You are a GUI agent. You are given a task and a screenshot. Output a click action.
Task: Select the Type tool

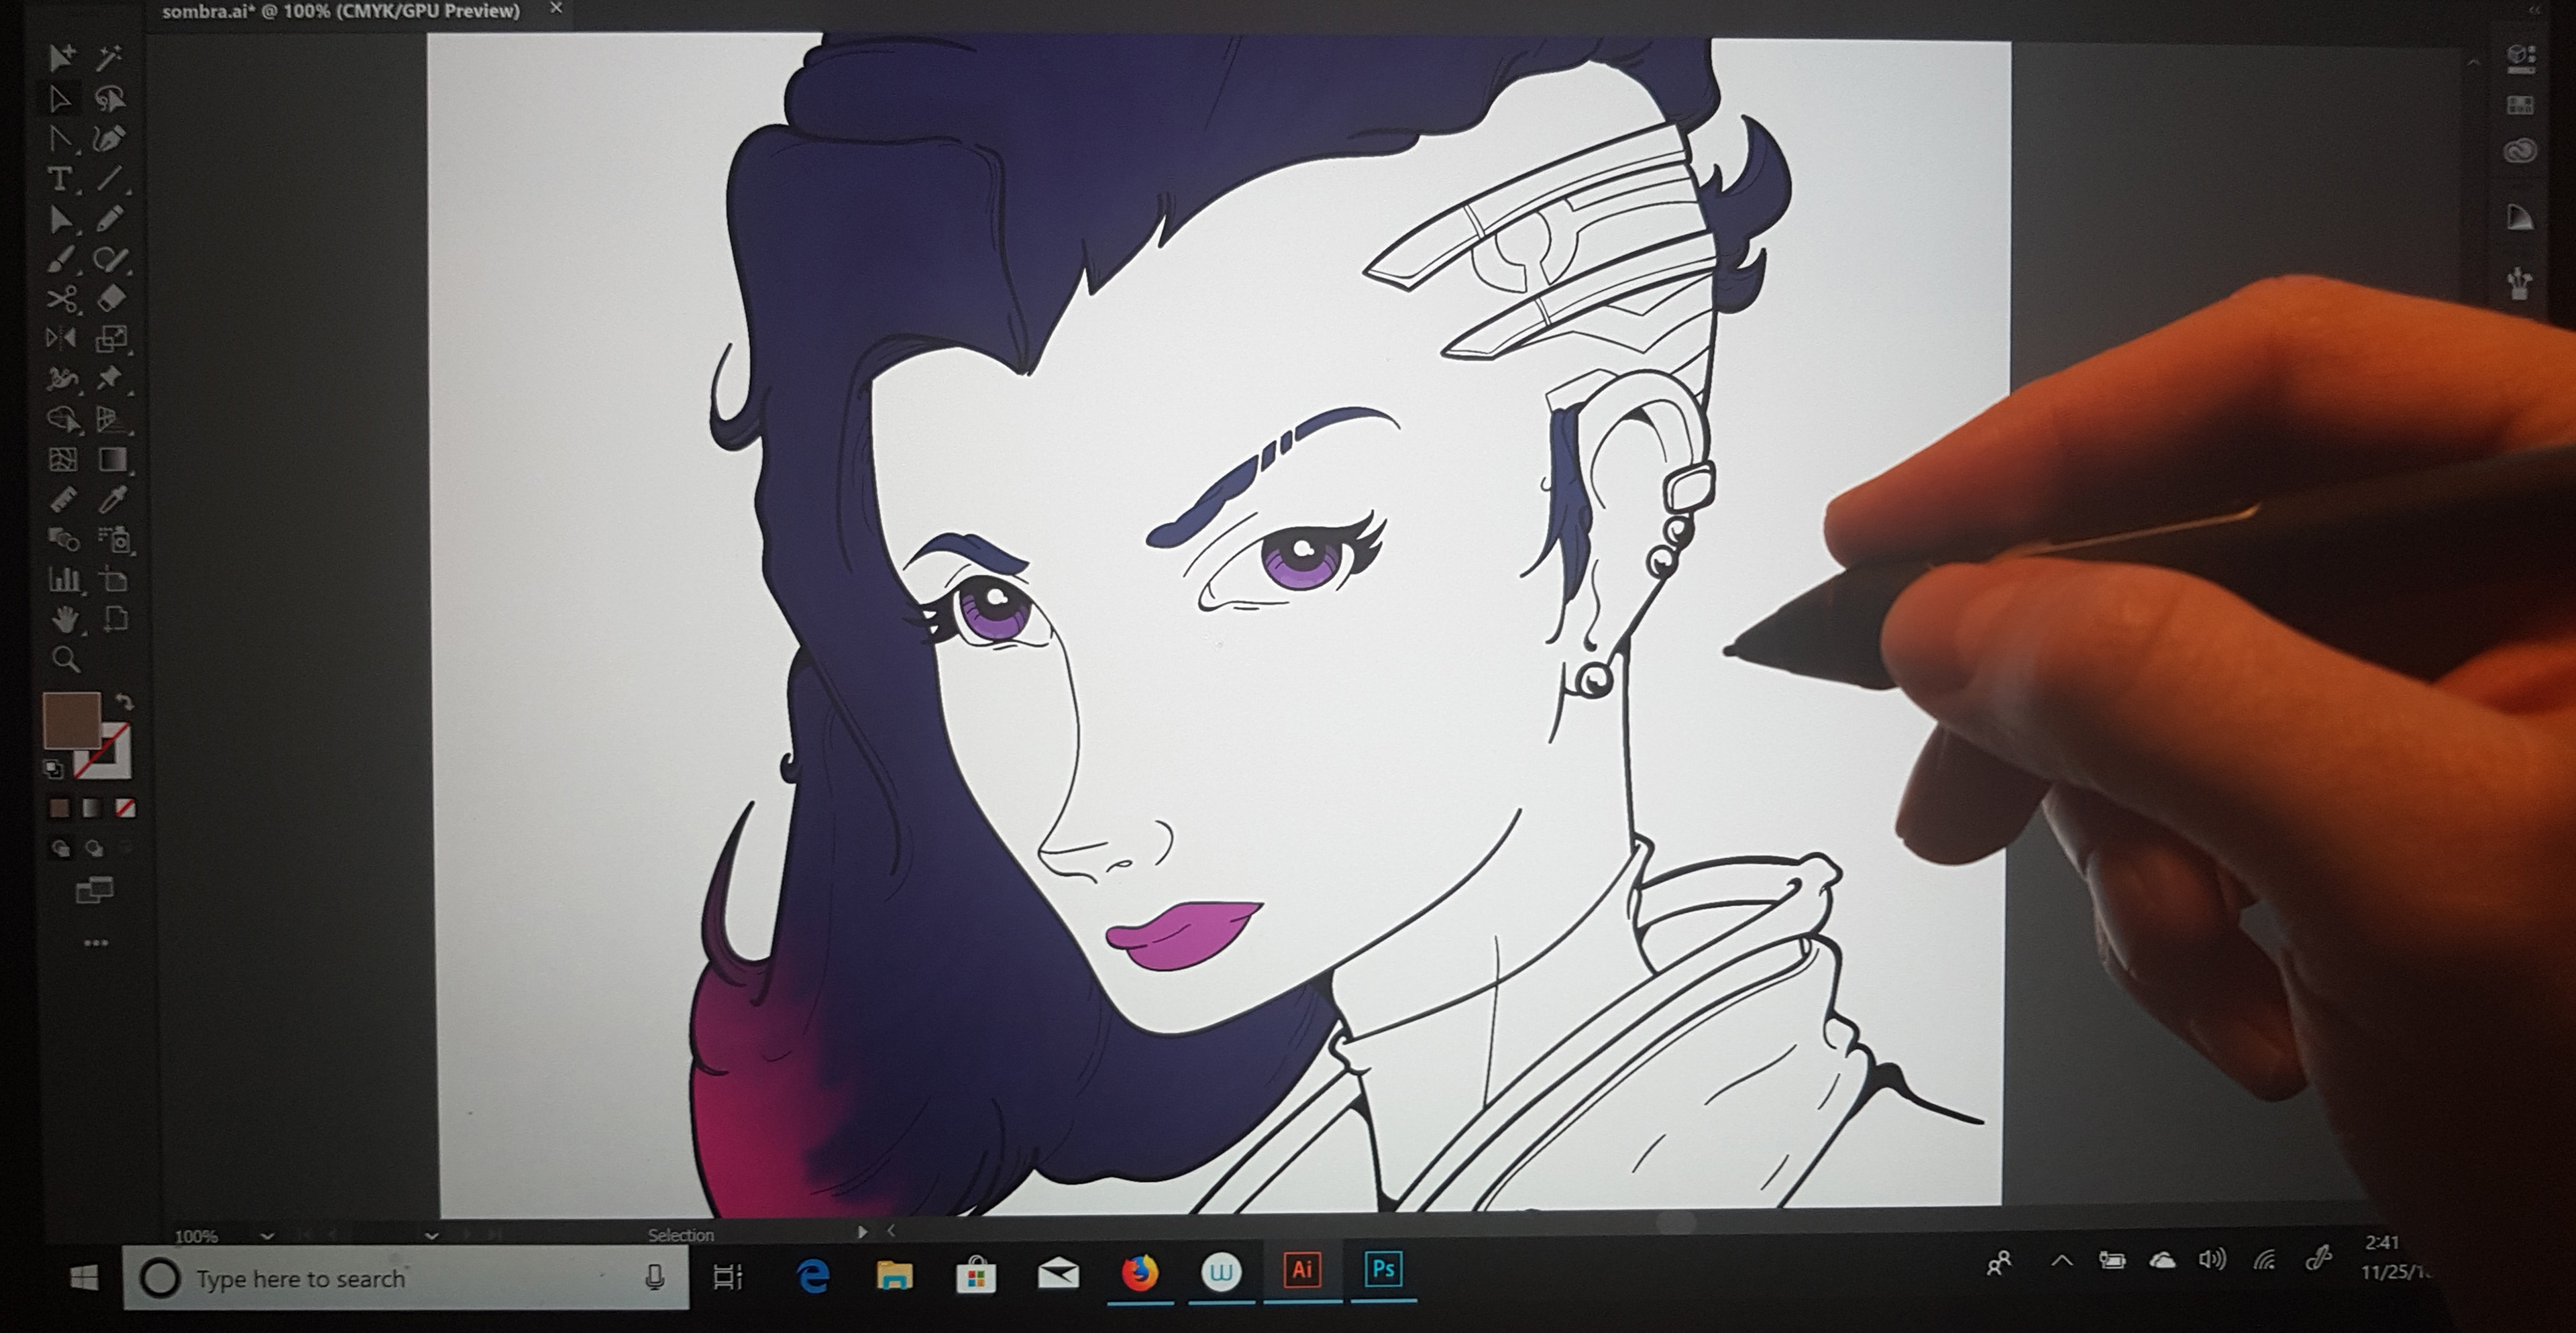(60, 179)
